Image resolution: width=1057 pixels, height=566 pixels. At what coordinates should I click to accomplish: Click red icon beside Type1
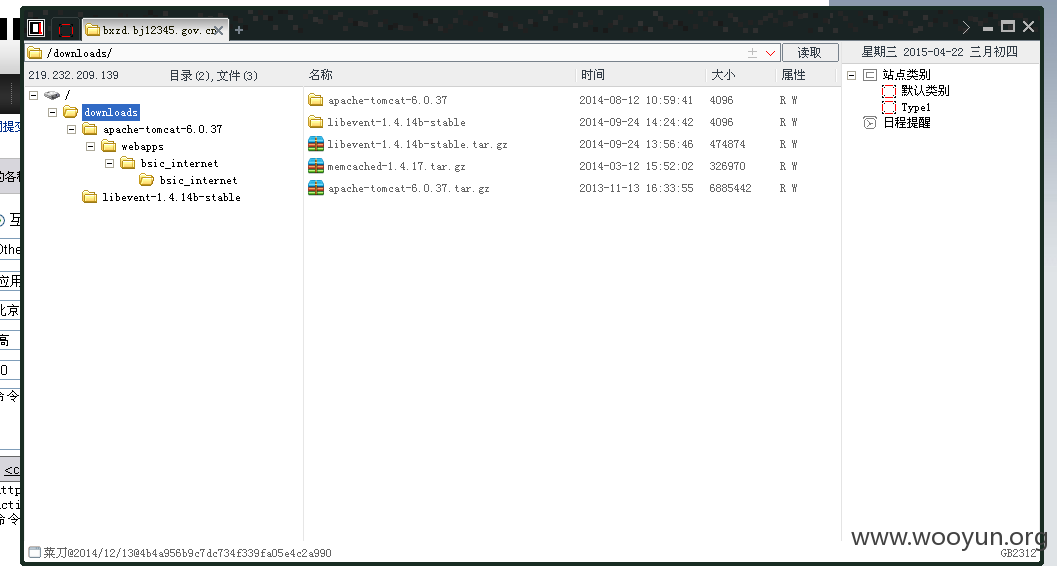pyautogui.click(x=889, y=107)
